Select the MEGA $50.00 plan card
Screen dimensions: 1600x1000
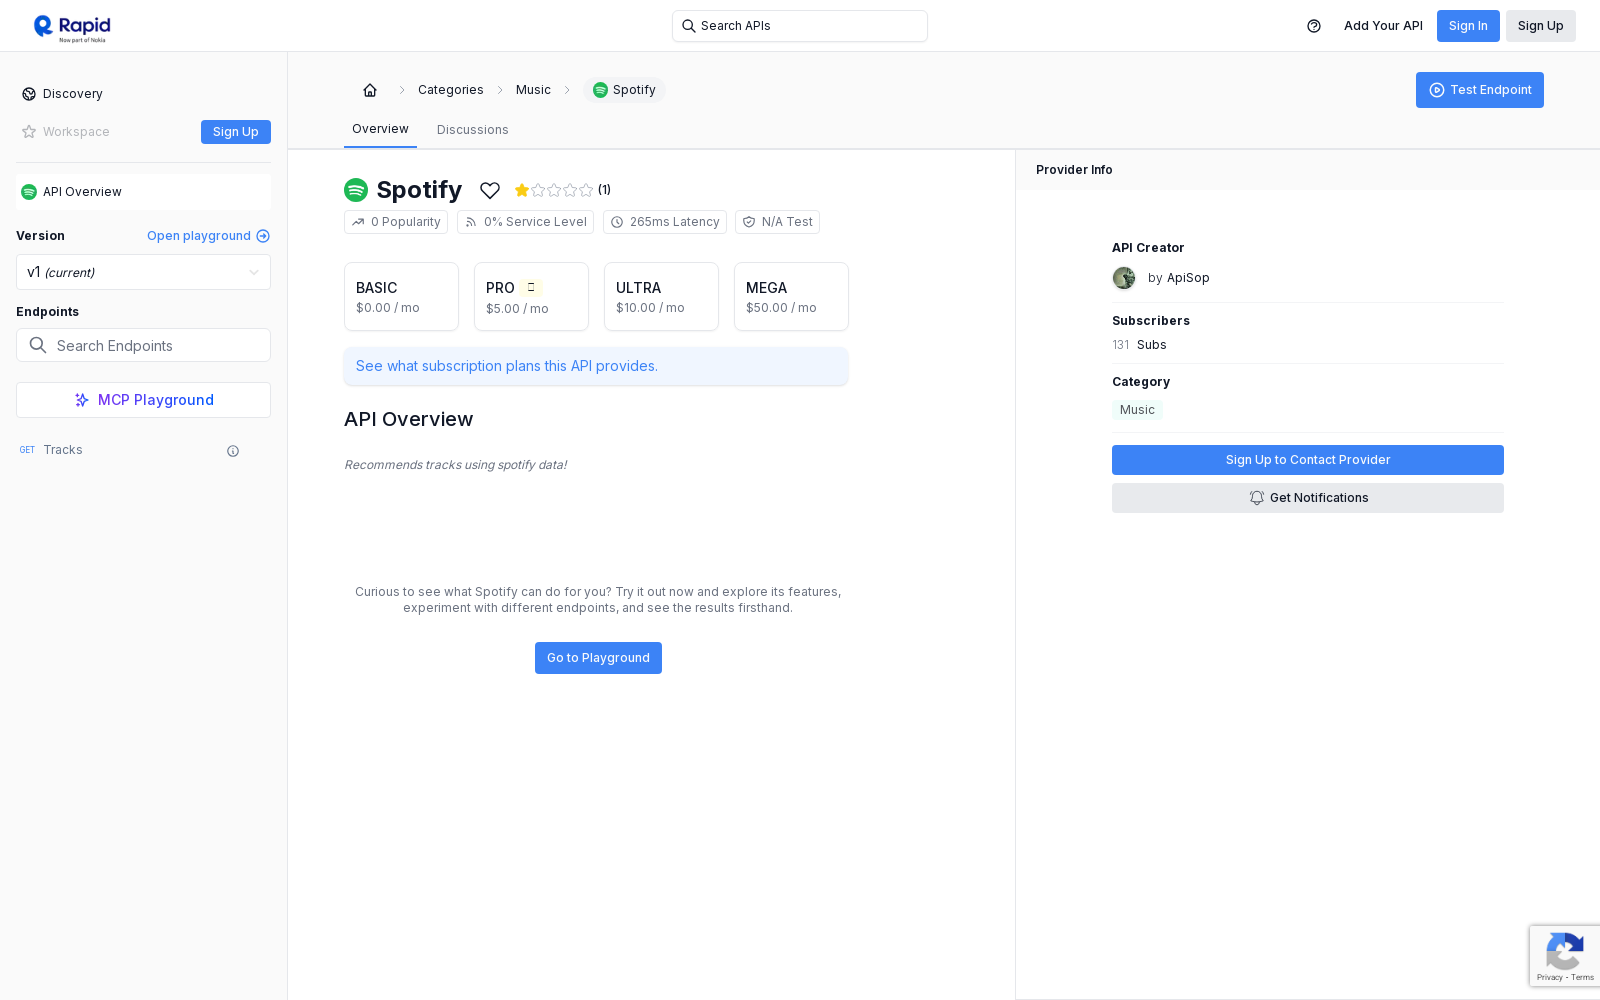click(791, 296)
